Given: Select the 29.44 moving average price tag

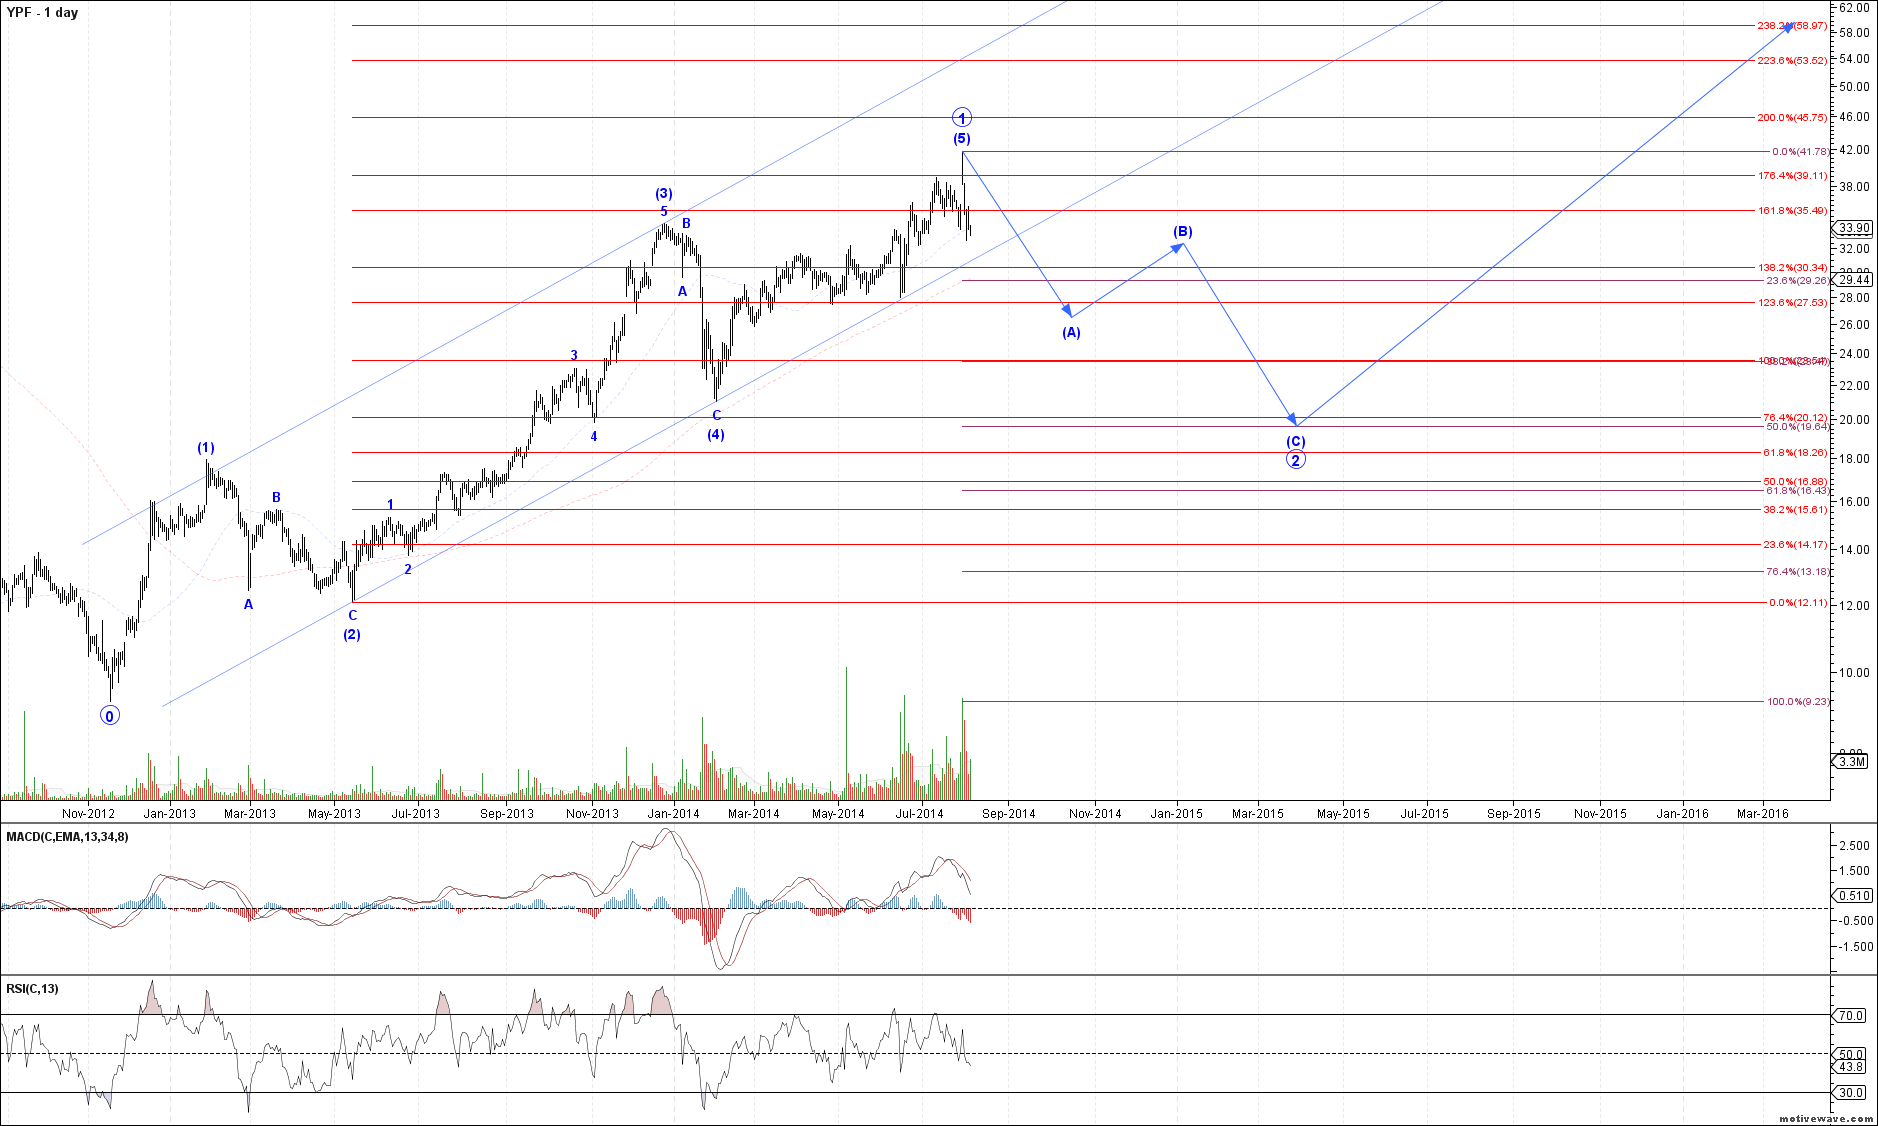Looking at the screenshot, I should 1852,280.
